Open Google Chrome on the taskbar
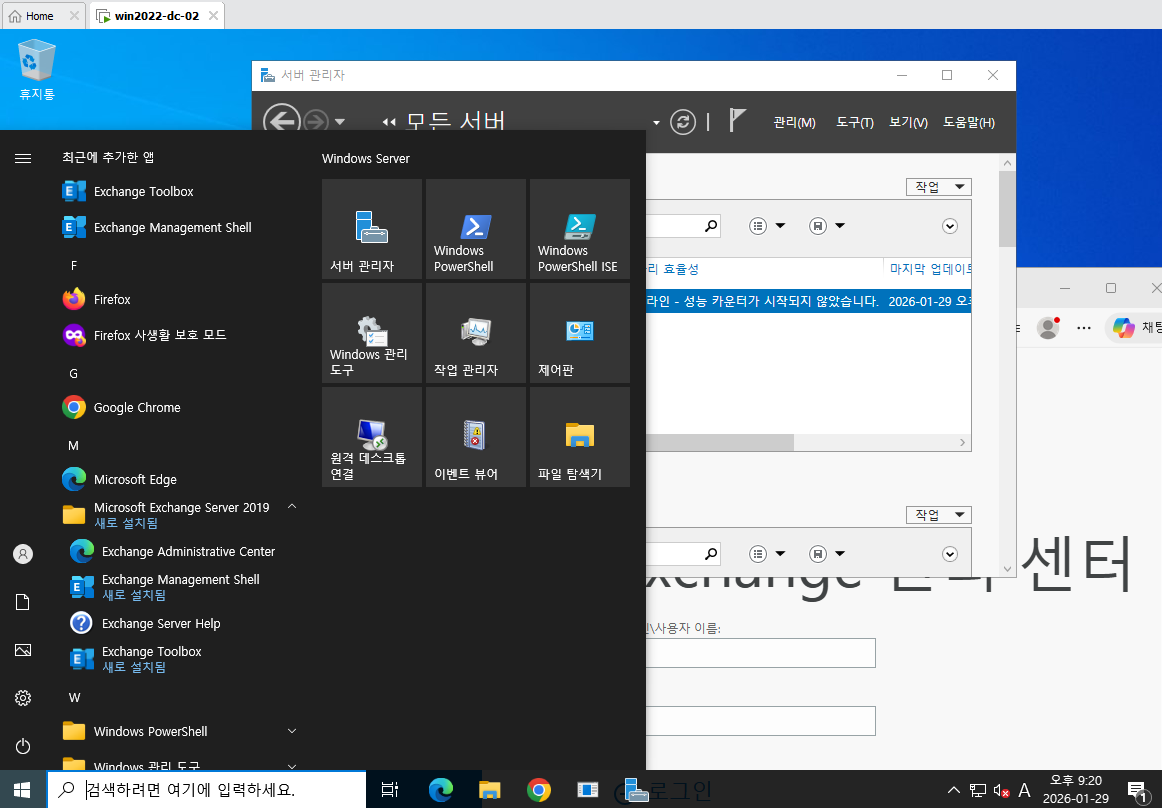Viewport: 1162px width, 808px height. [x=539, y=790]
